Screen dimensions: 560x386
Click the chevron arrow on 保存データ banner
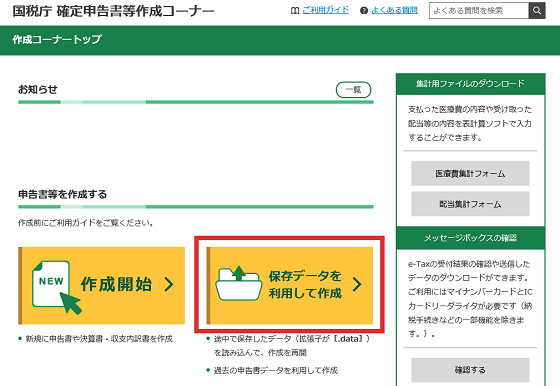357,284
